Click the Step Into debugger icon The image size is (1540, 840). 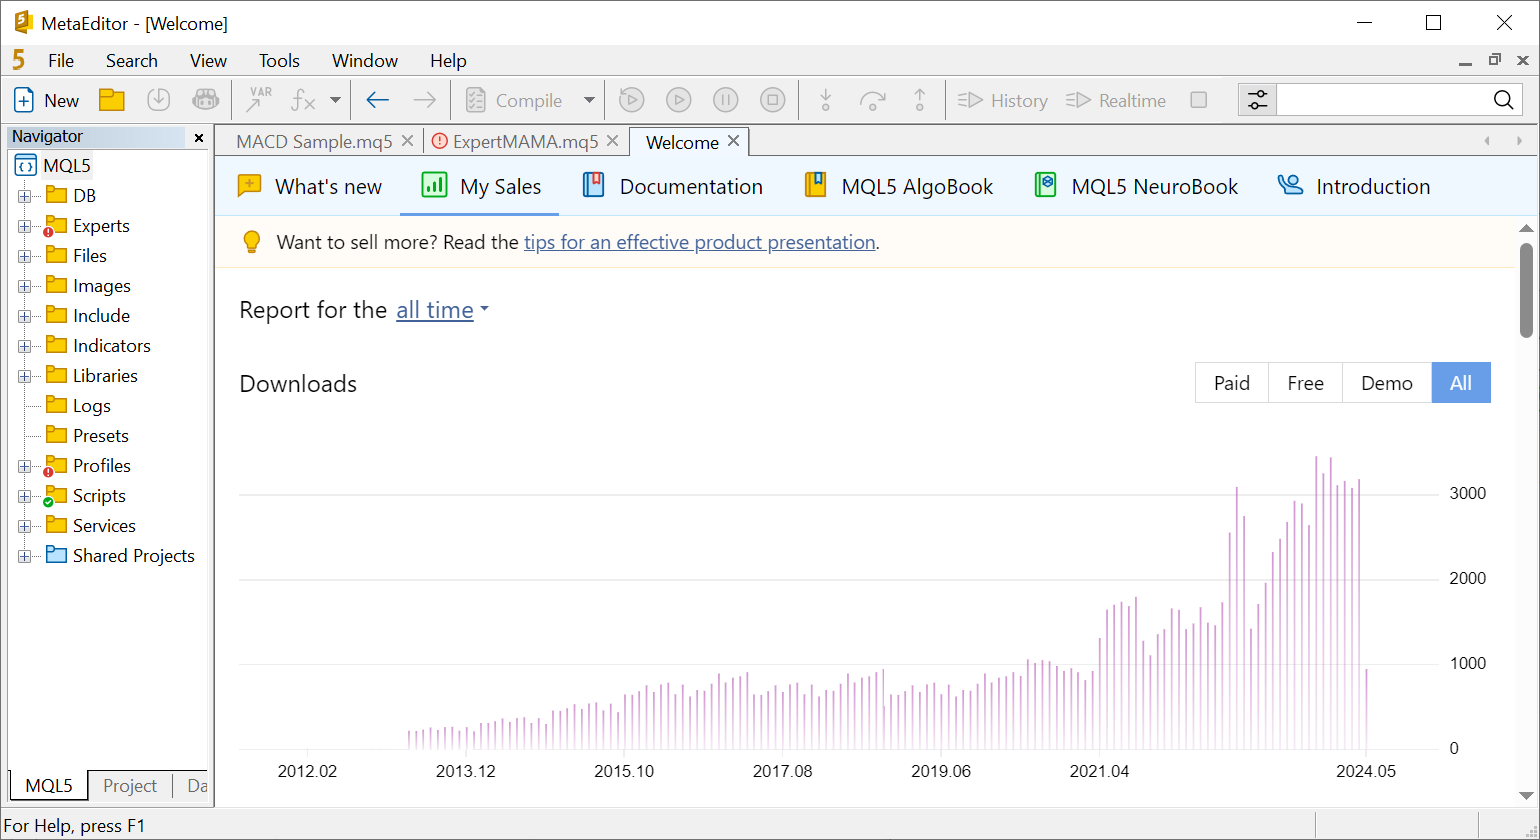(825, 100)
